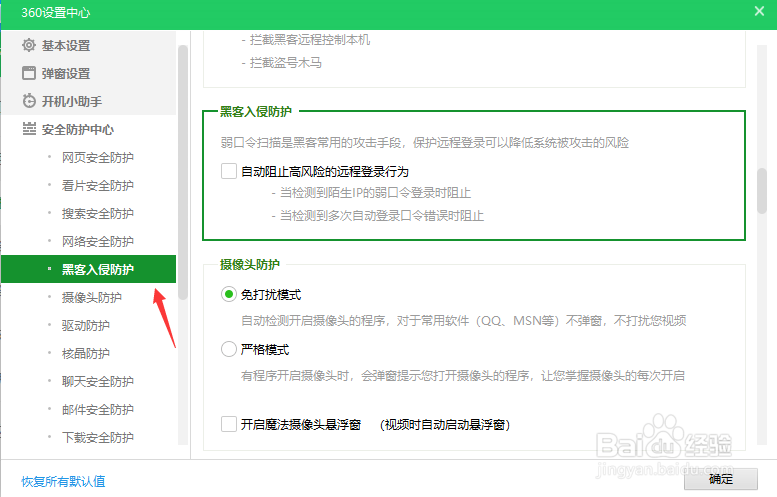
Task: Select 严格模式 radio button
Action: (228, 349)
